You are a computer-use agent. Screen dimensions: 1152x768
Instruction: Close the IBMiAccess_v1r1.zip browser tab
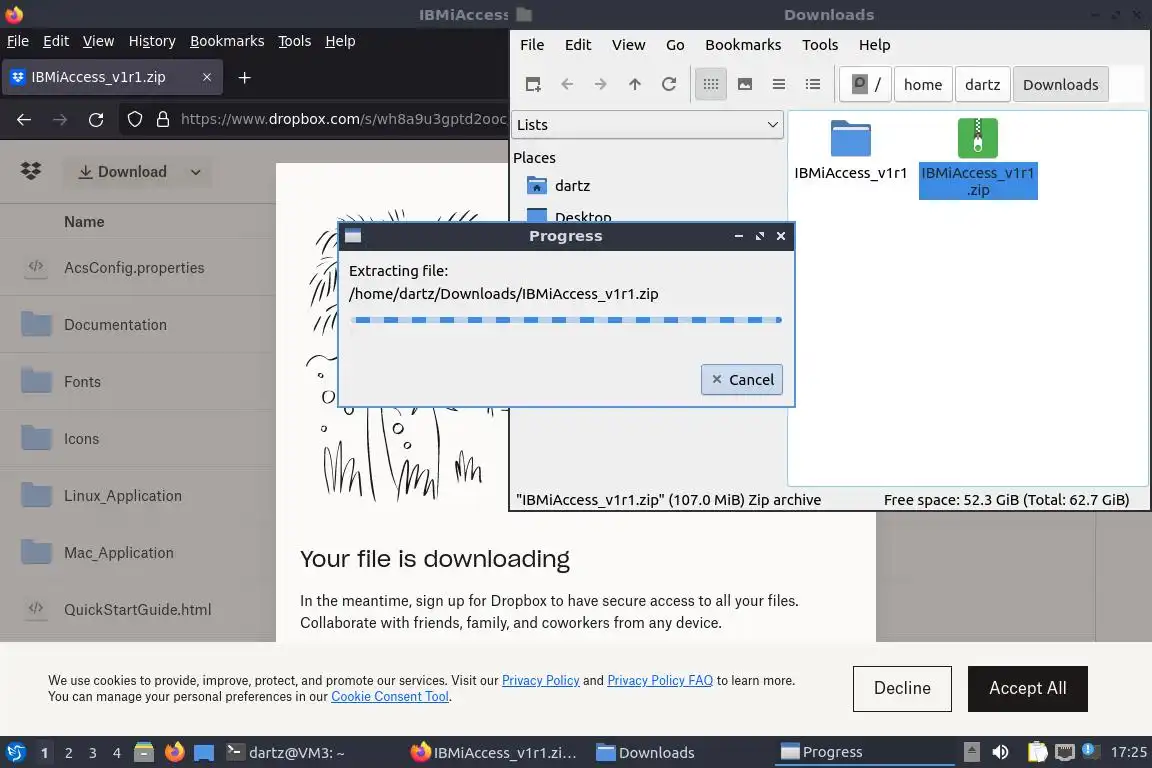(207, 77)
